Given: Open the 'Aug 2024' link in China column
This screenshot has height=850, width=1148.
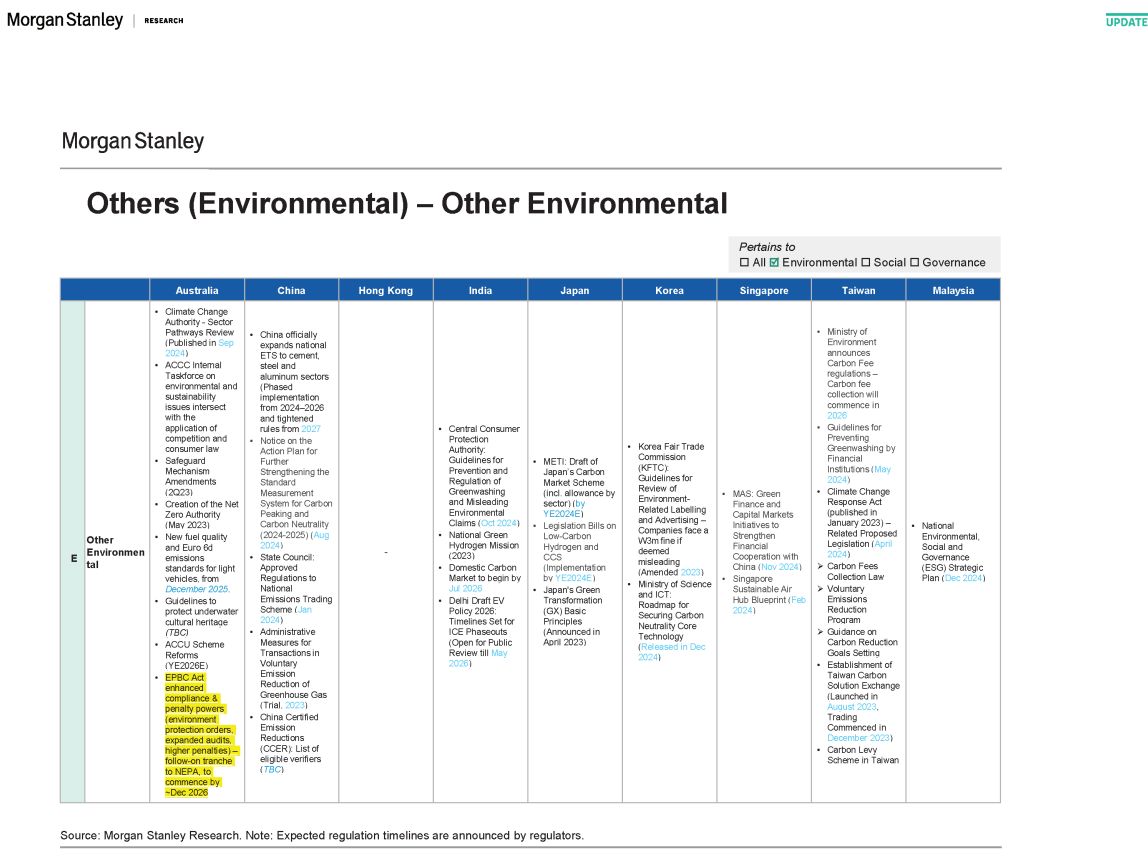Looking at the screenshot, I should [x=294, y=540].
